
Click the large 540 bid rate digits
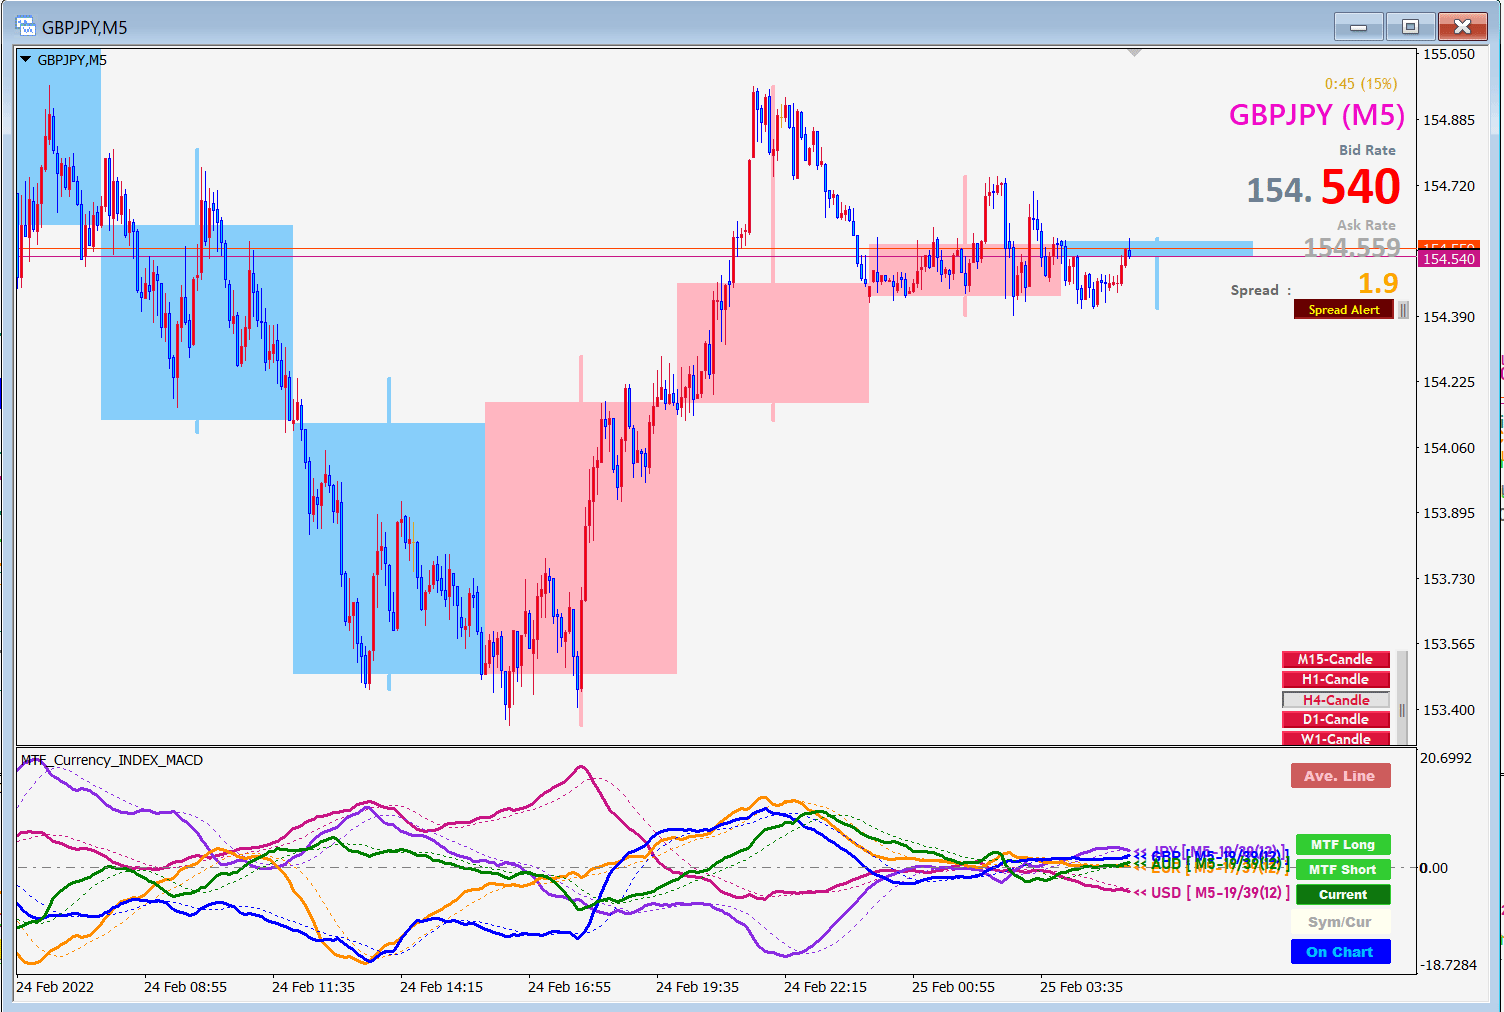(x=1360, y=187)
